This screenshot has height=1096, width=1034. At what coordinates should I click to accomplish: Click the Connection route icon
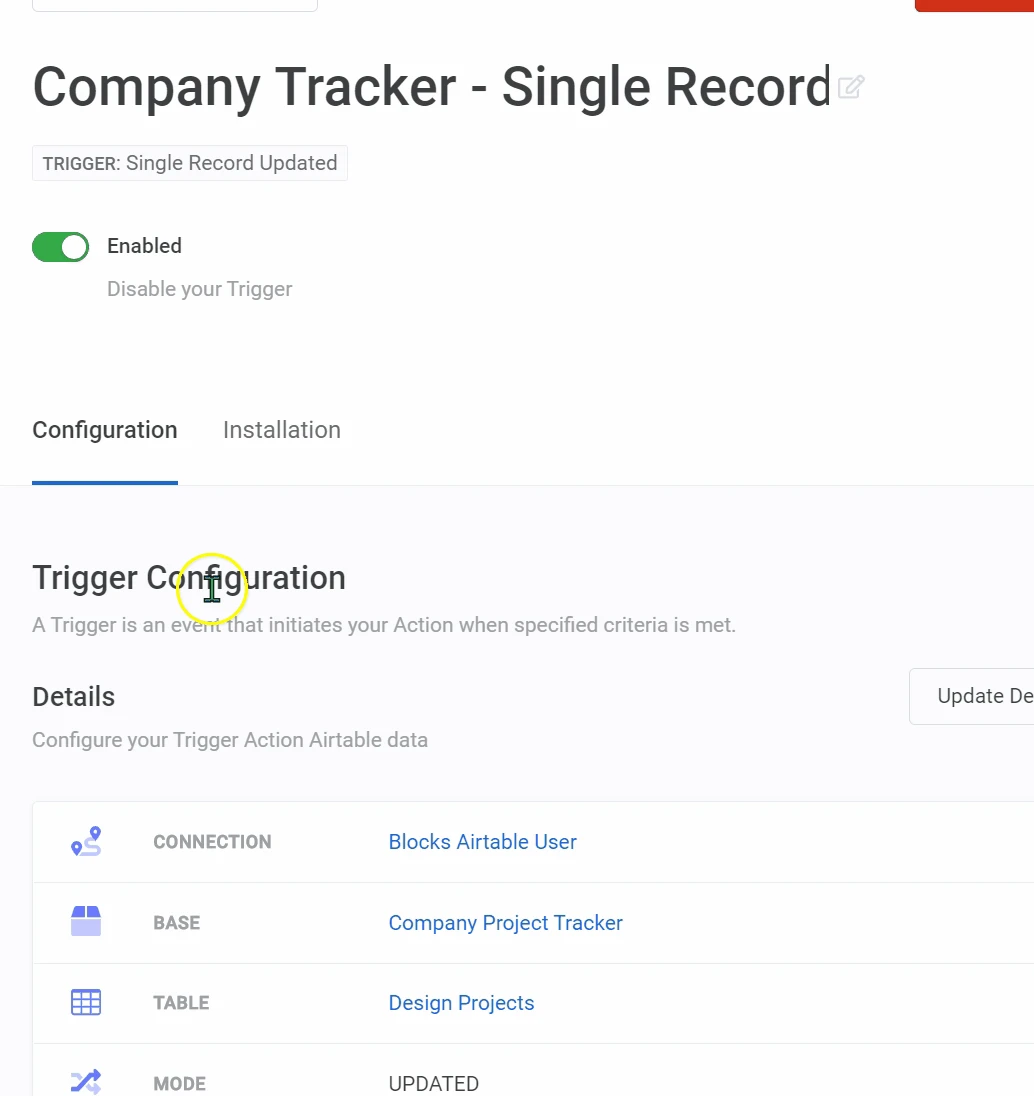pyautogui.click(x=86, y=841)
